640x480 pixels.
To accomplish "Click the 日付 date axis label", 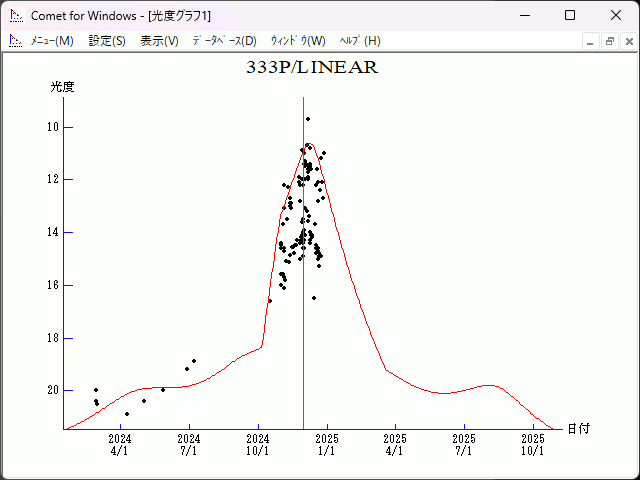I will (578, 429).
